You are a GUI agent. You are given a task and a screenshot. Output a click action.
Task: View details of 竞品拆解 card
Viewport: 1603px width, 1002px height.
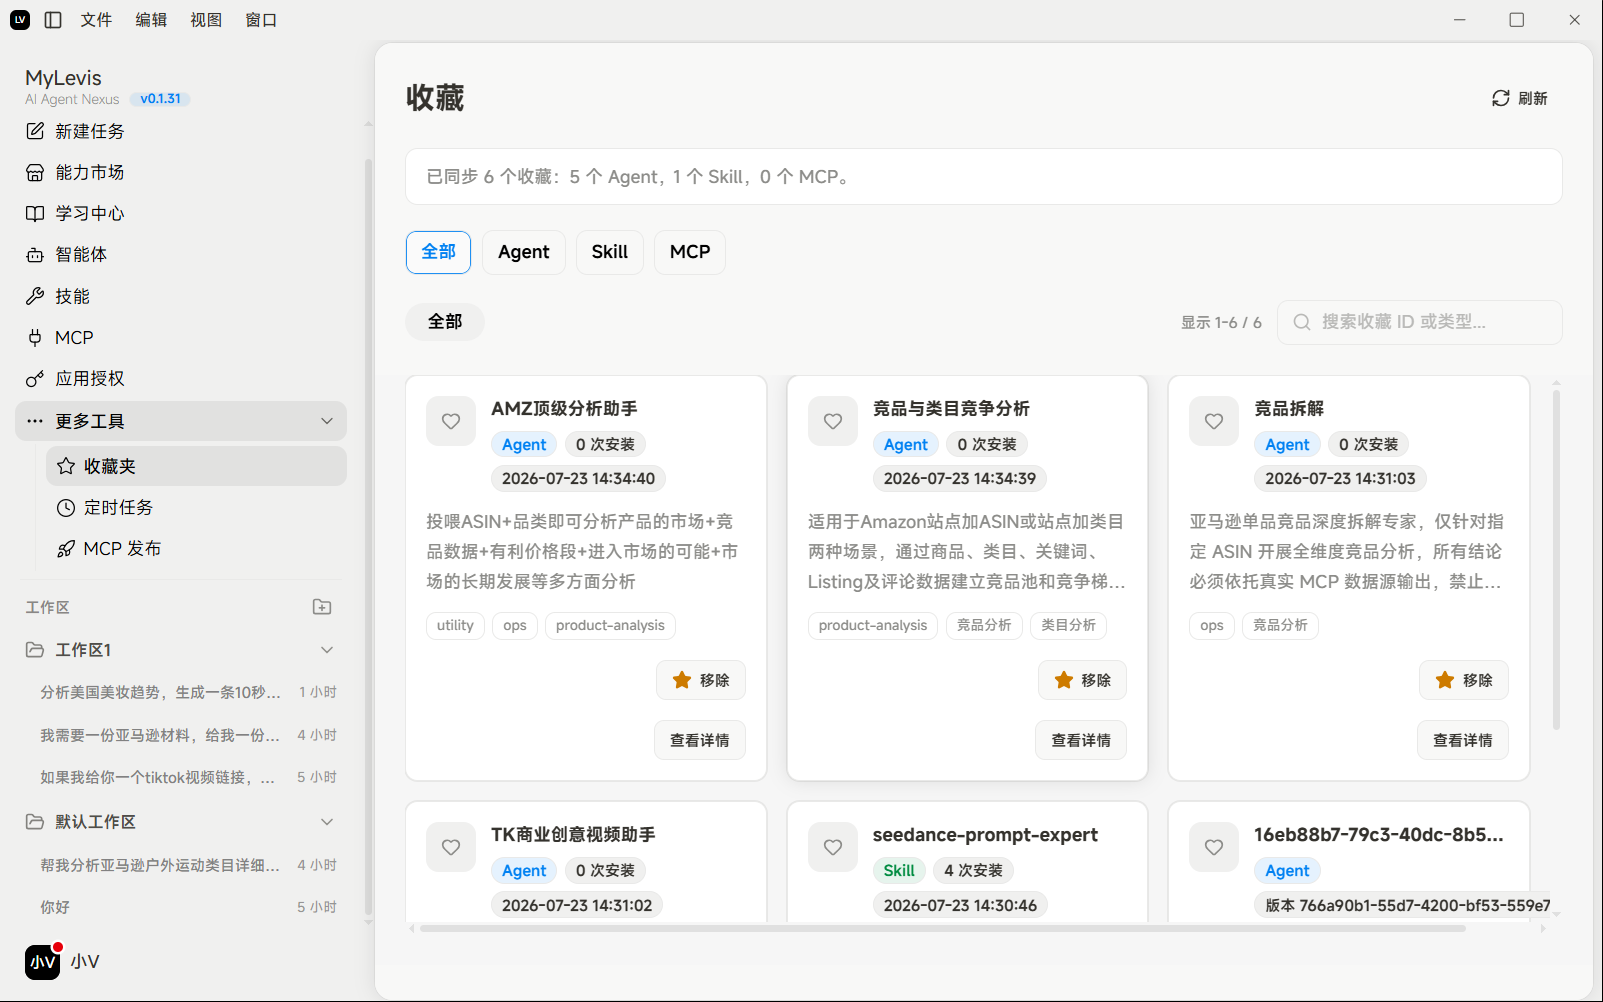1463,740
